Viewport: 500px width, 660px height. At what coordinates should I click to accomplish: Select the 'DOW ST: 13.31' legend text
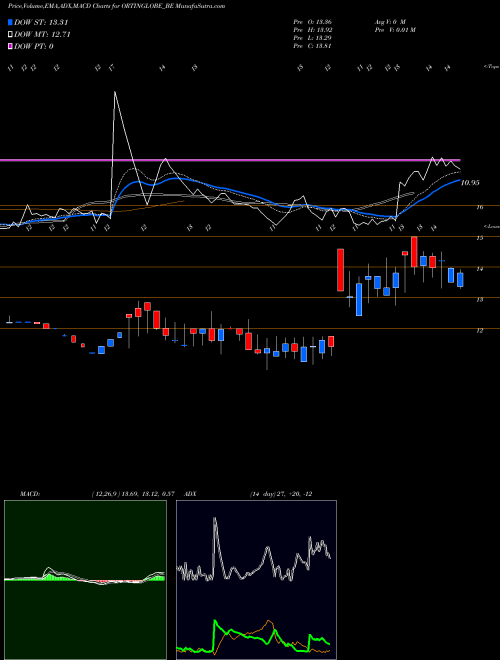coord(41,22)
